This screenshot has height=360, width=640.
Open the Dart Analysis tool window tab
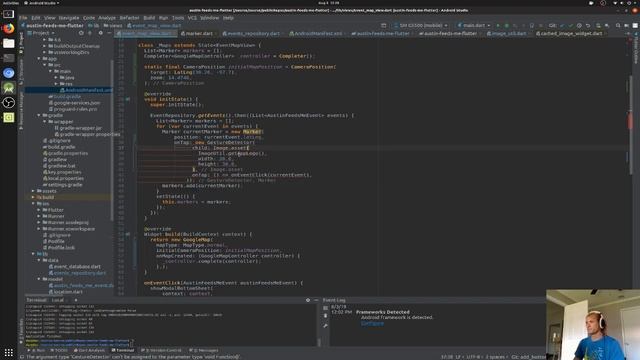[89, 350]
